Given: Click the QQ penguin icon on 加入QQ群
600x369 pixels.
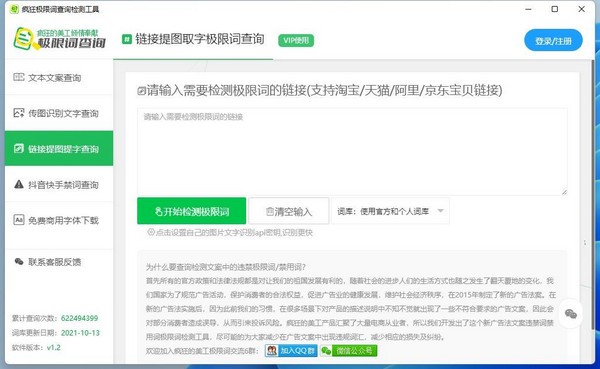Looking at the screenshot, I should click(x=272, y=351).
